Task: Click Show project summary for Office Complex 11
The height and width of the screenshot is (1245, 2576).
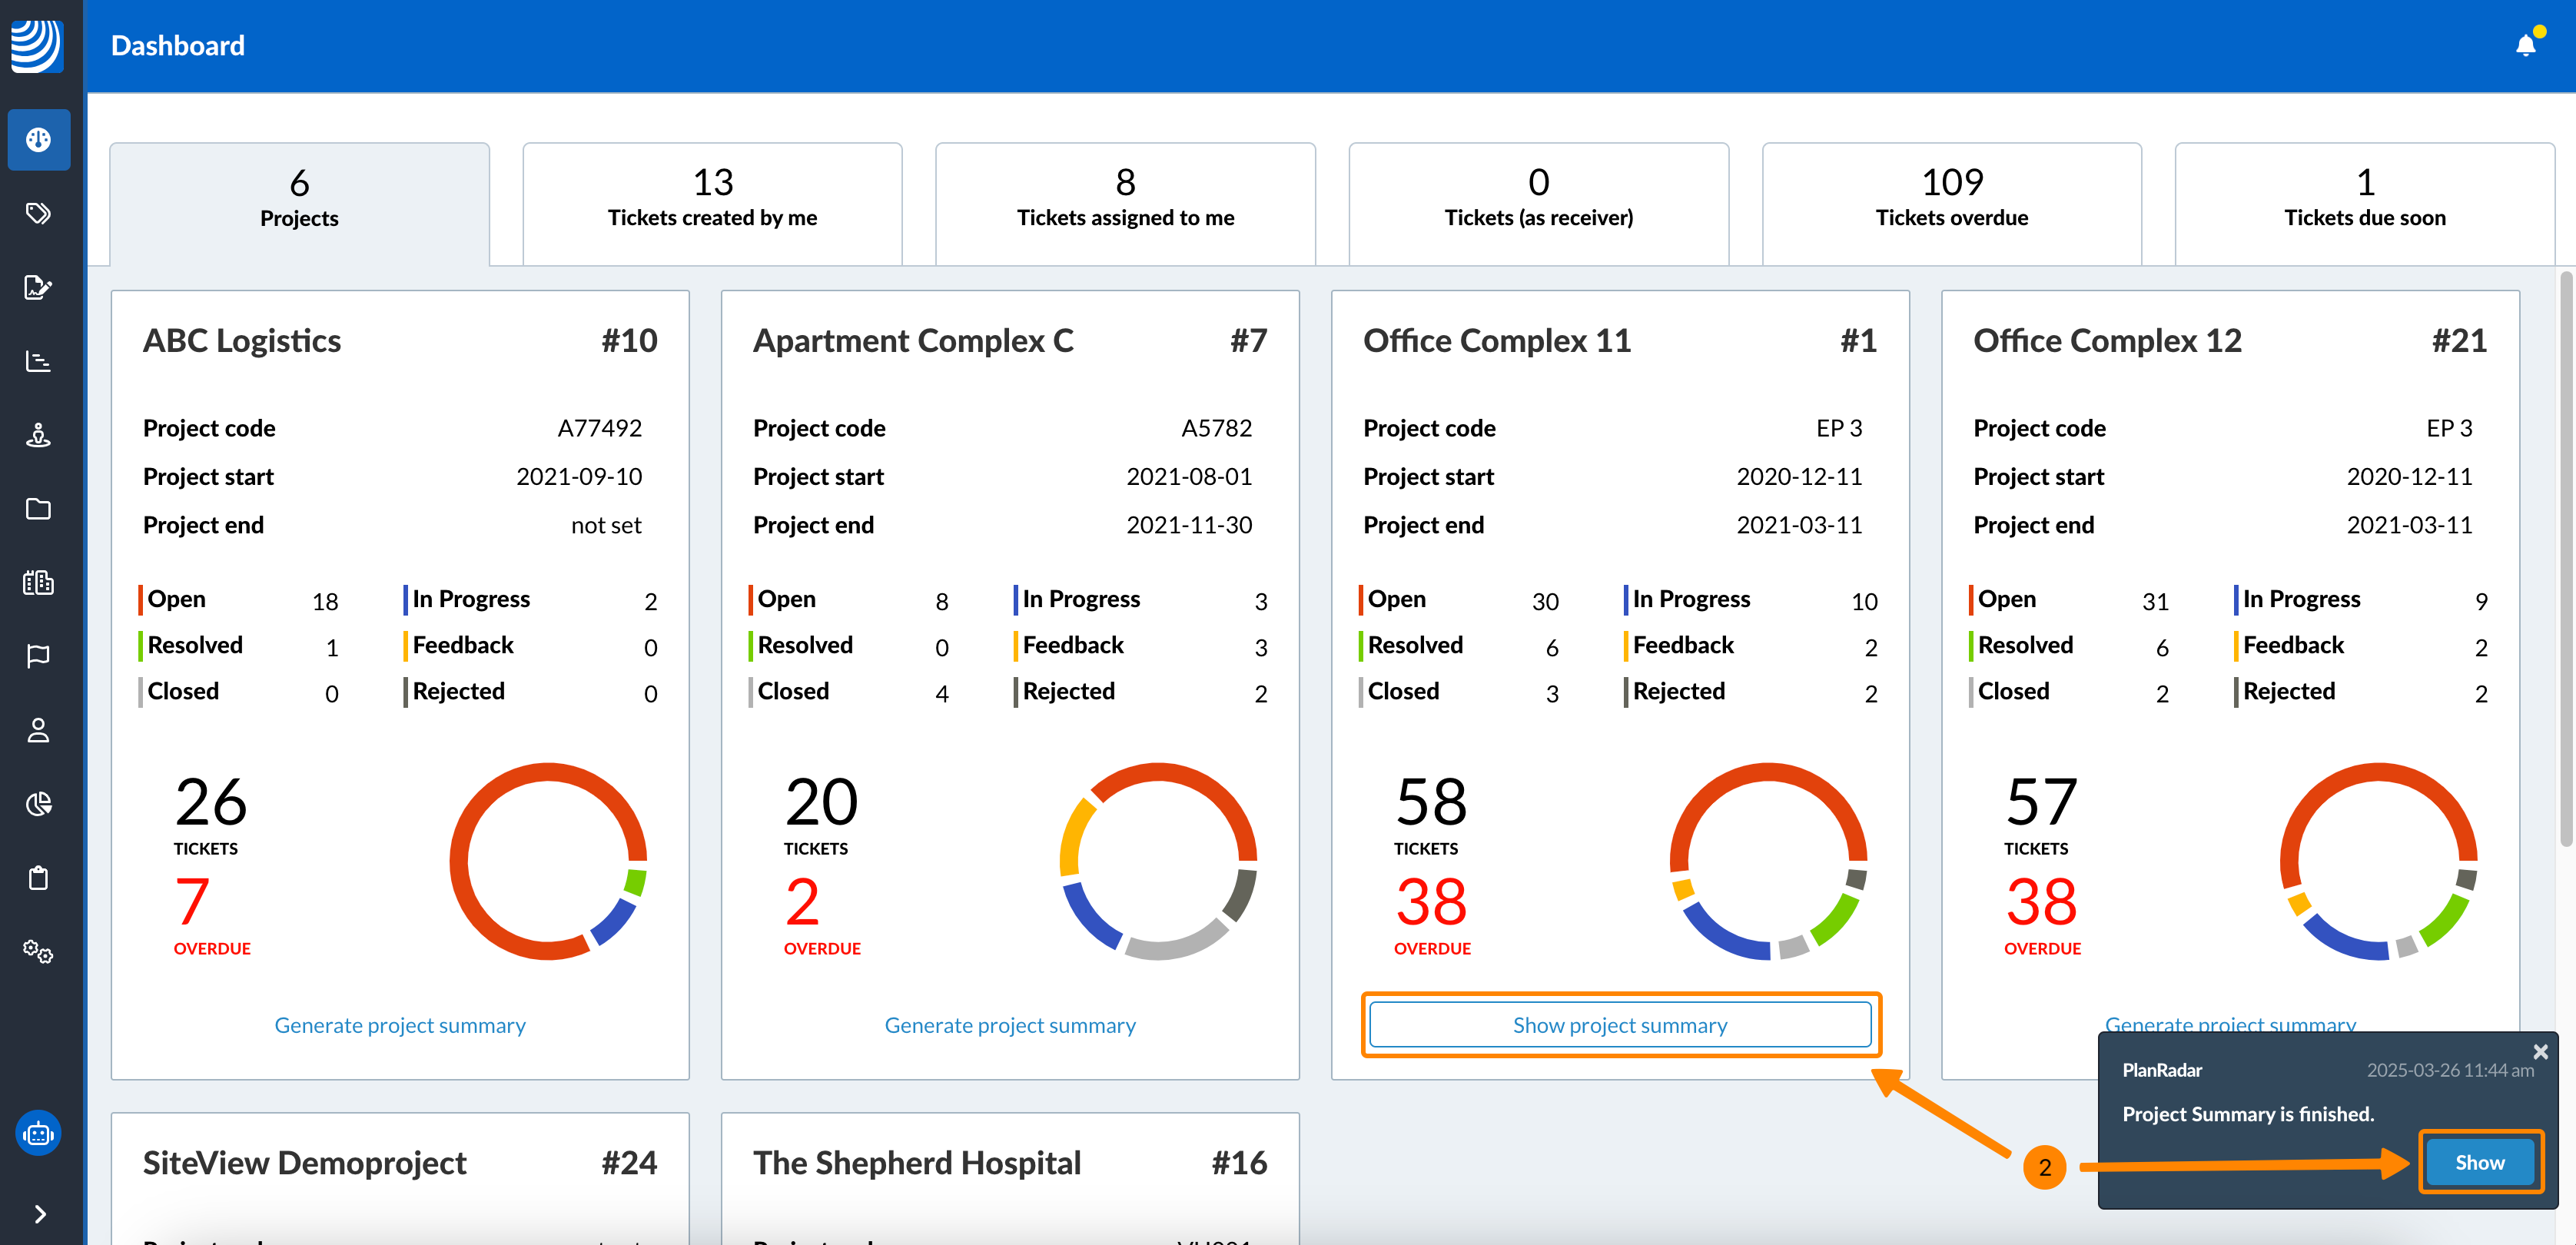Action: [1619, 1025]
